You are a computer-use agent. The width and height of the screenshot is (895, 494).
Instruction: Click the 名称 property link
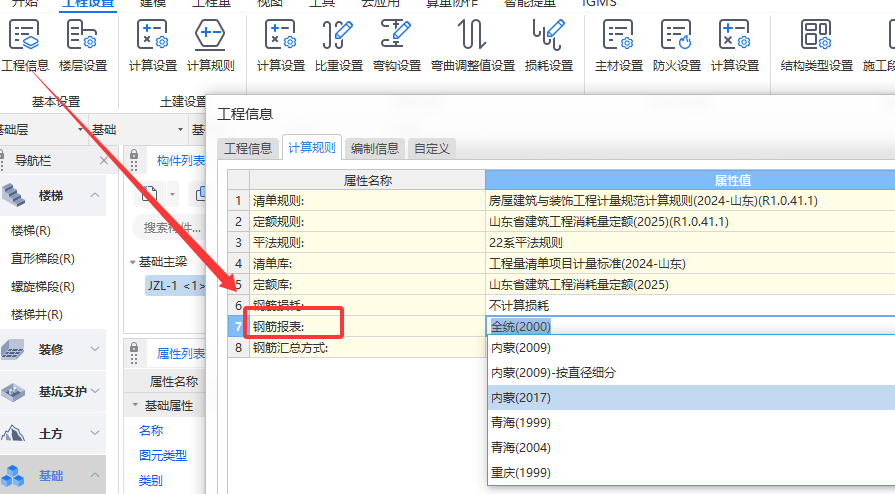pos(151,431)
